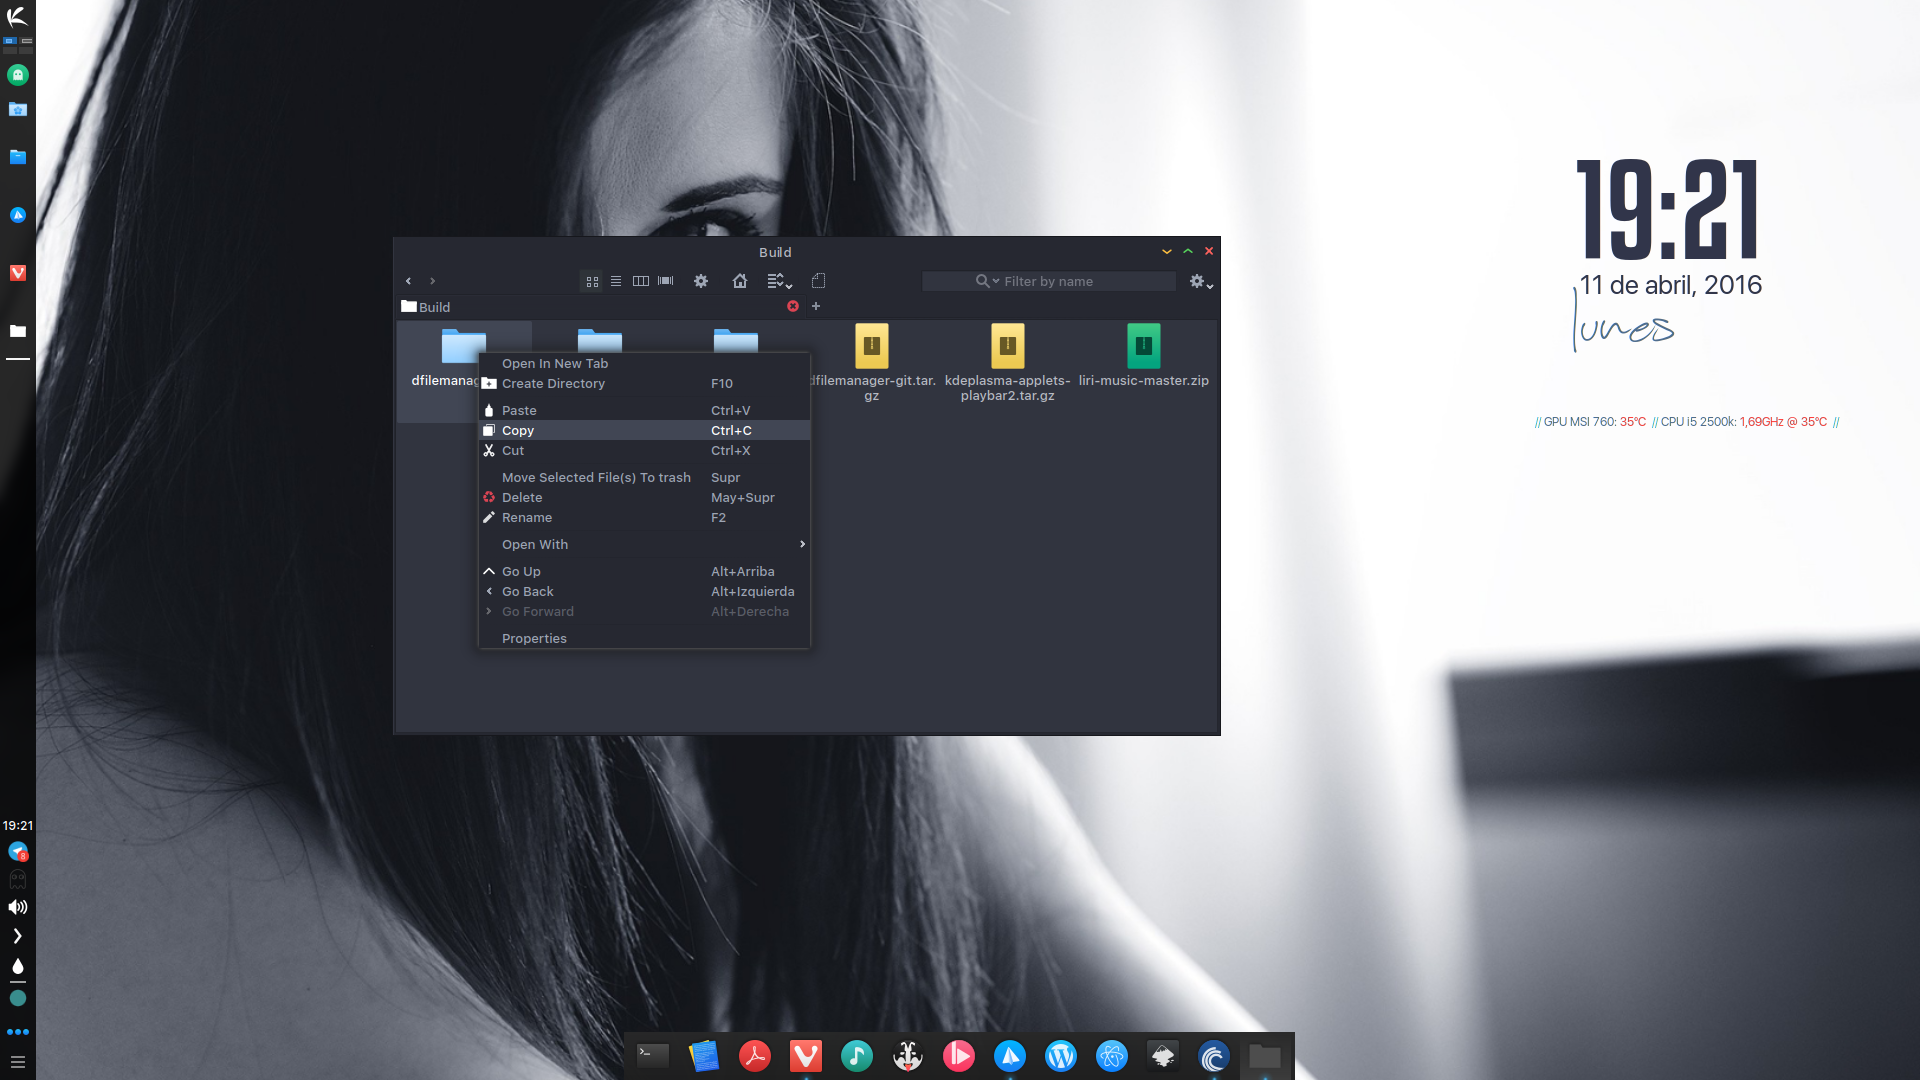Viewport: 1920px width, 1080px height.
Task: Choose Move Selected File(s) To trash
Action: (596, 477)
